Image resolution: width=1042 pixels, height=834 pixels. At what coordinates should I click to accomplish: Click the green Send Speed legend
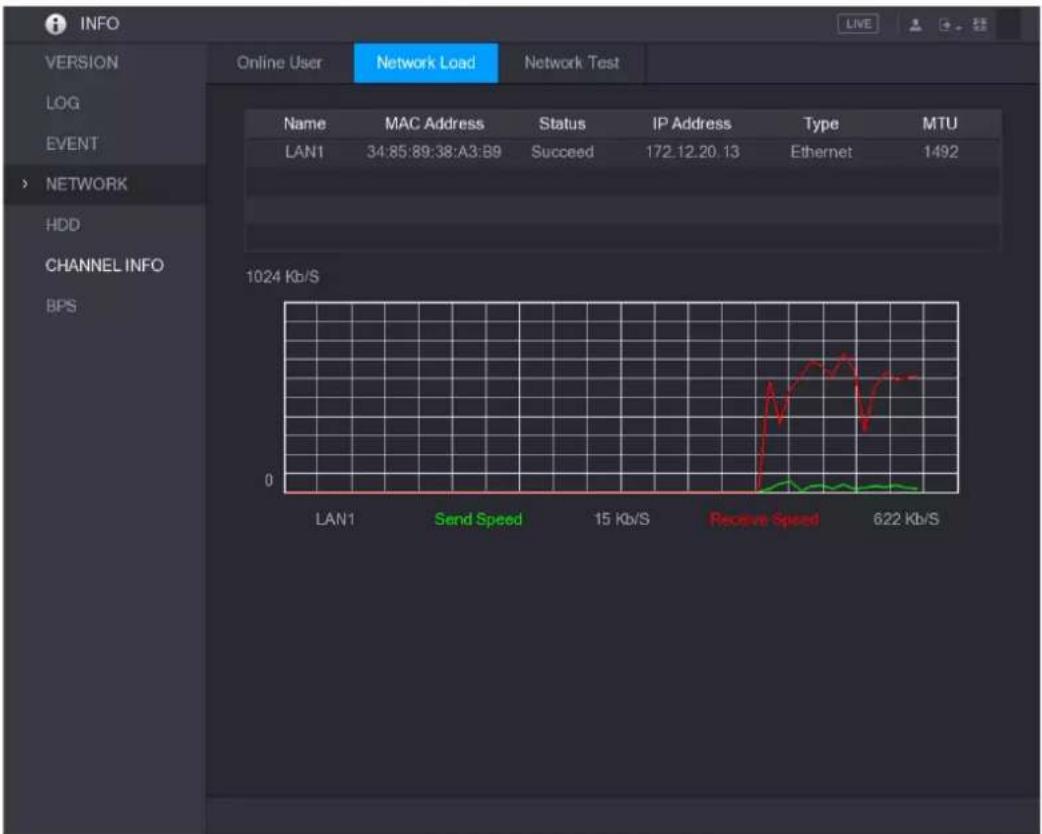coord(478,519)
